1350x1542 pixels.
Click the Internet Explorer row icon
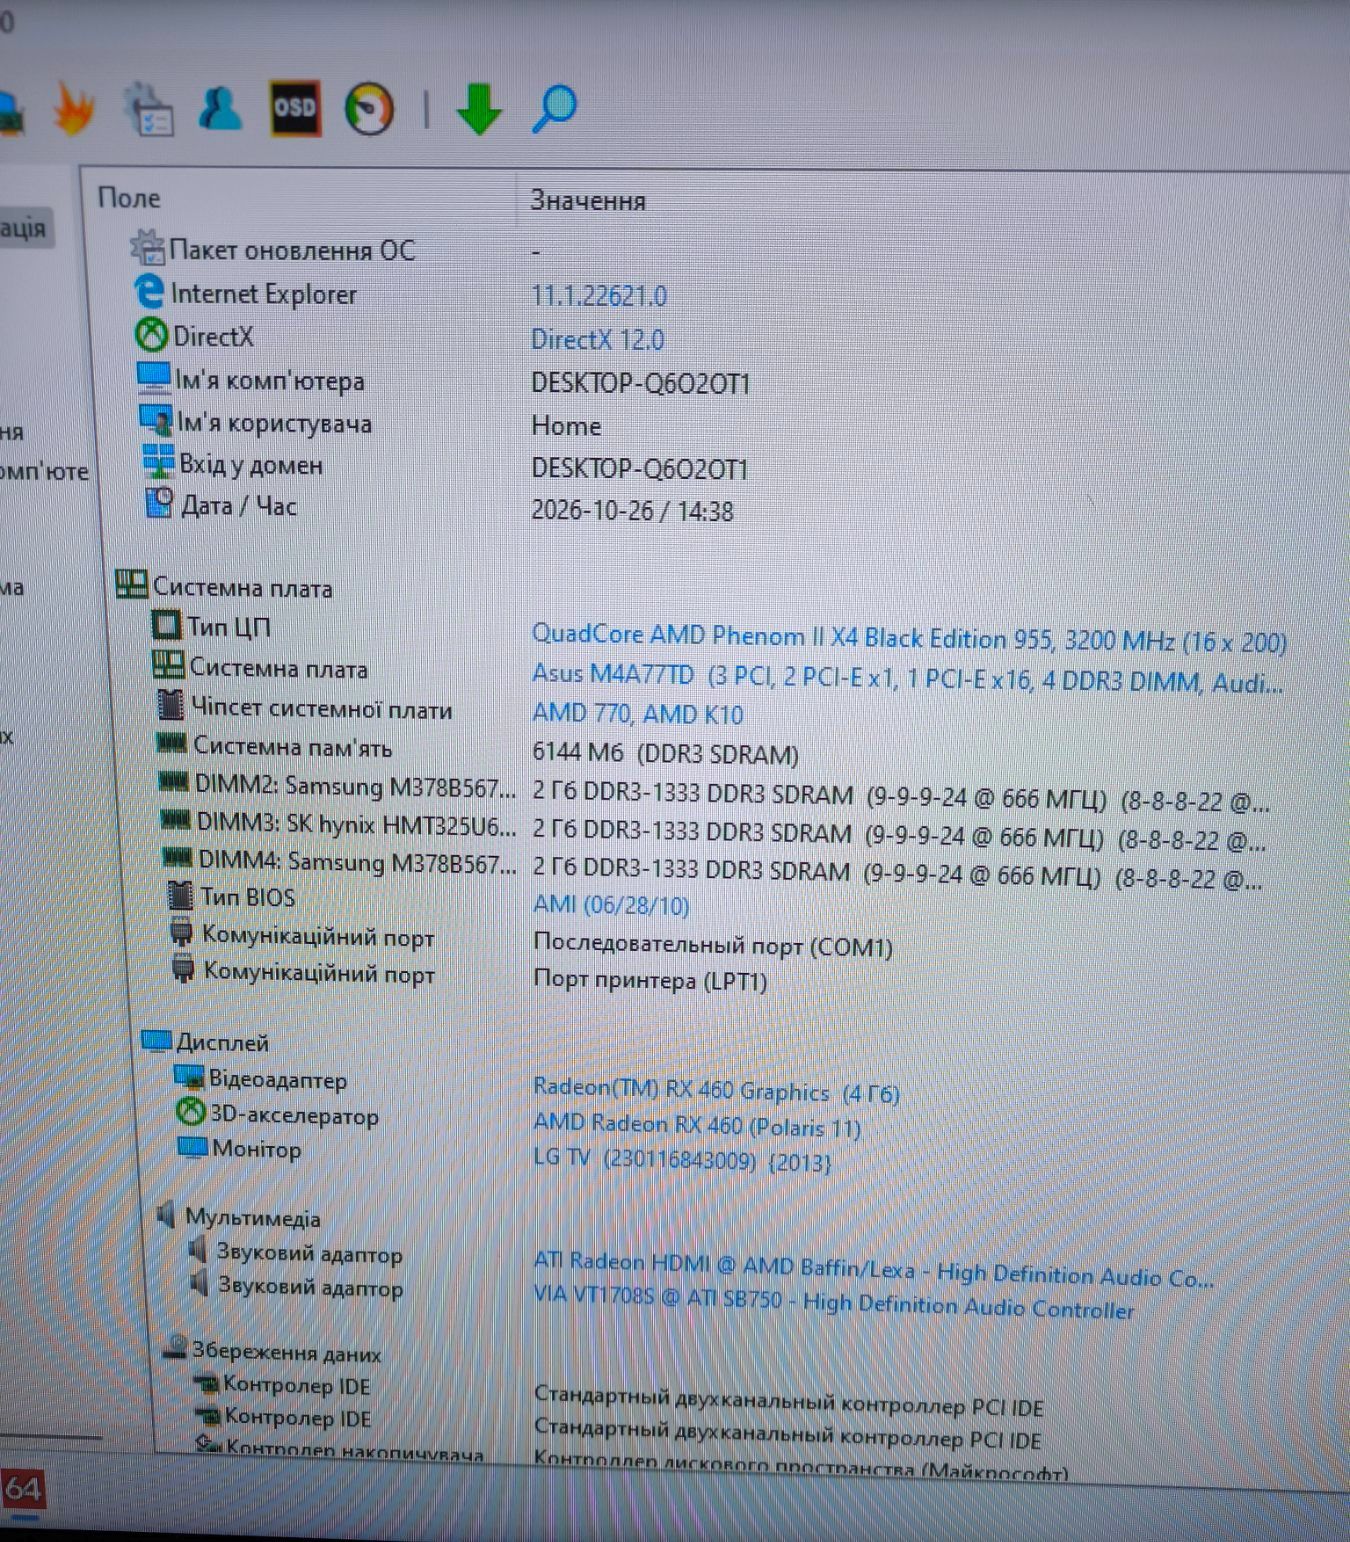click(x=149, y=292)
